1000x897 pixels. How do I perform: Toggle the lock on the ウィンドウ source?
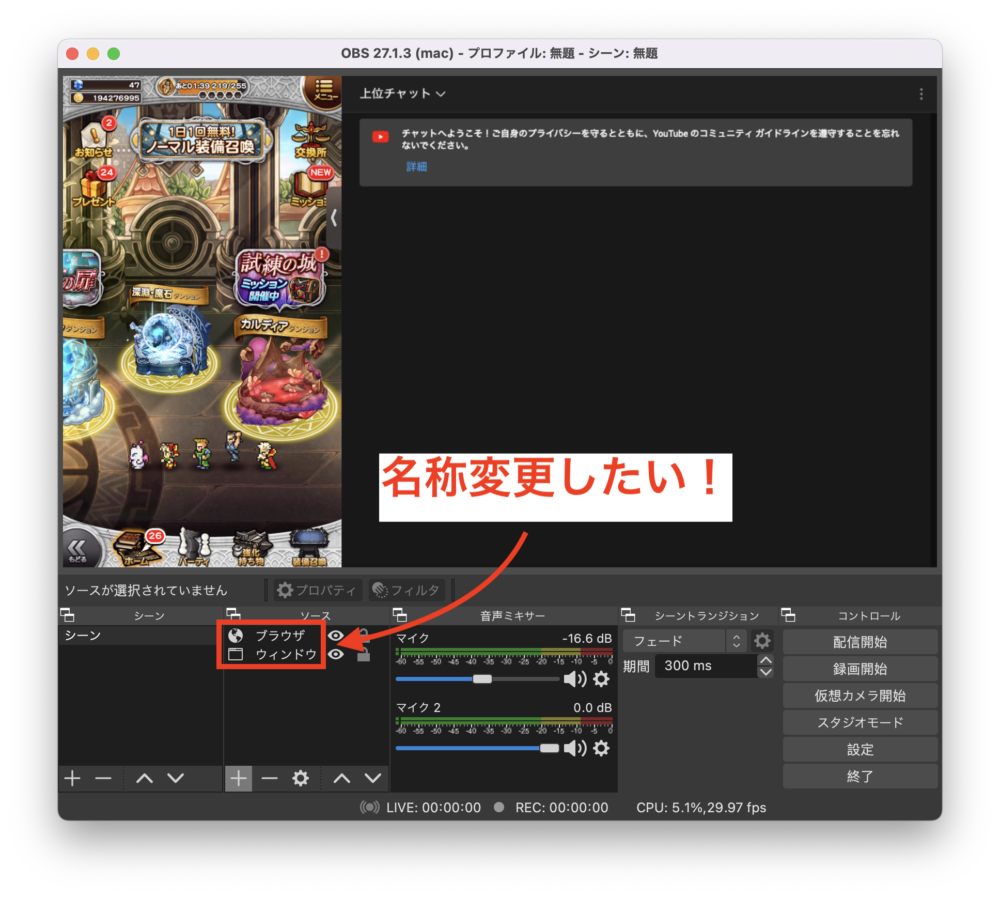click(364, 655)
